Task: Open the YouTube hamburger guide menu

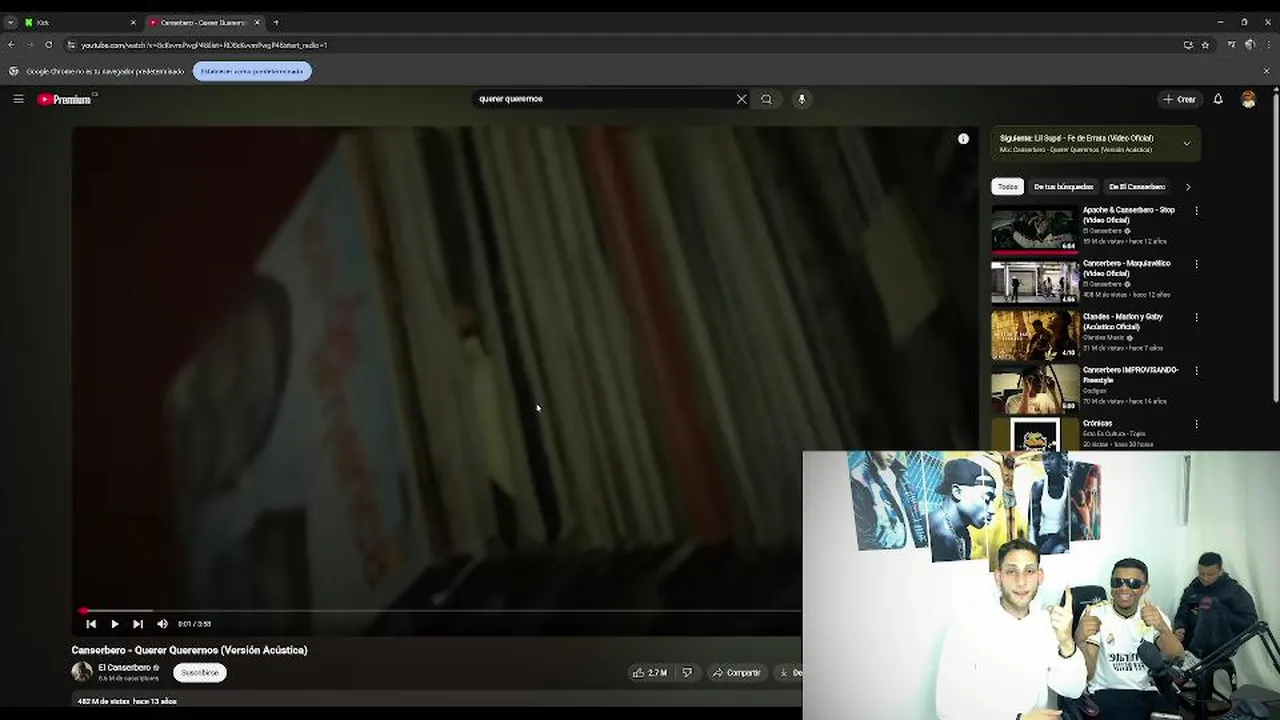Action: click(18, 99)
